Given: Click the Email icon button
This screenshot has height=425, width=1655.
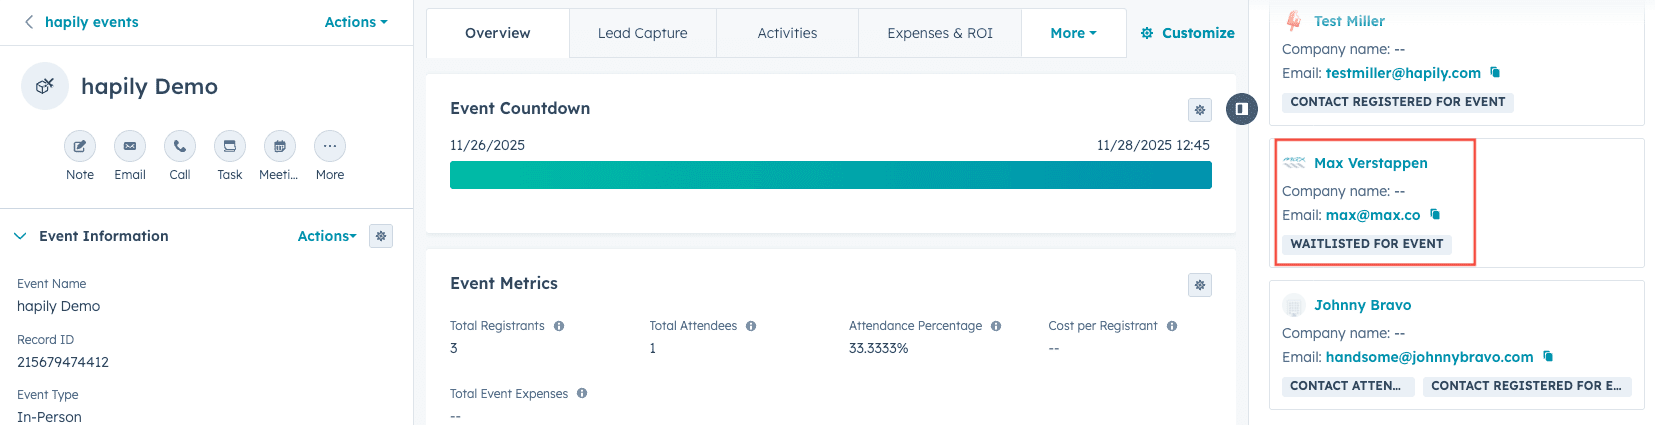Looking at the screenshot, I should coord(130,146).
